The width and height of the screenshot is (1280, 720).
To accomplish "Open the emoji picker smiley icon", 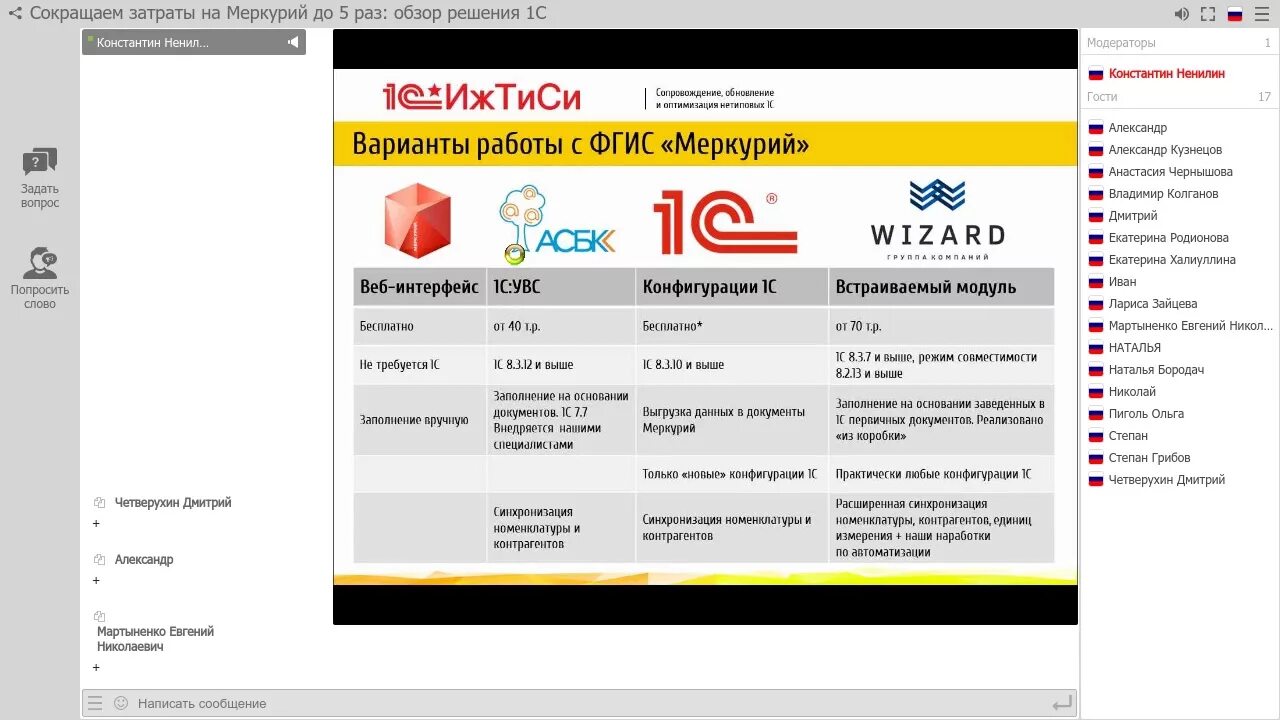I will click(121, 703).
